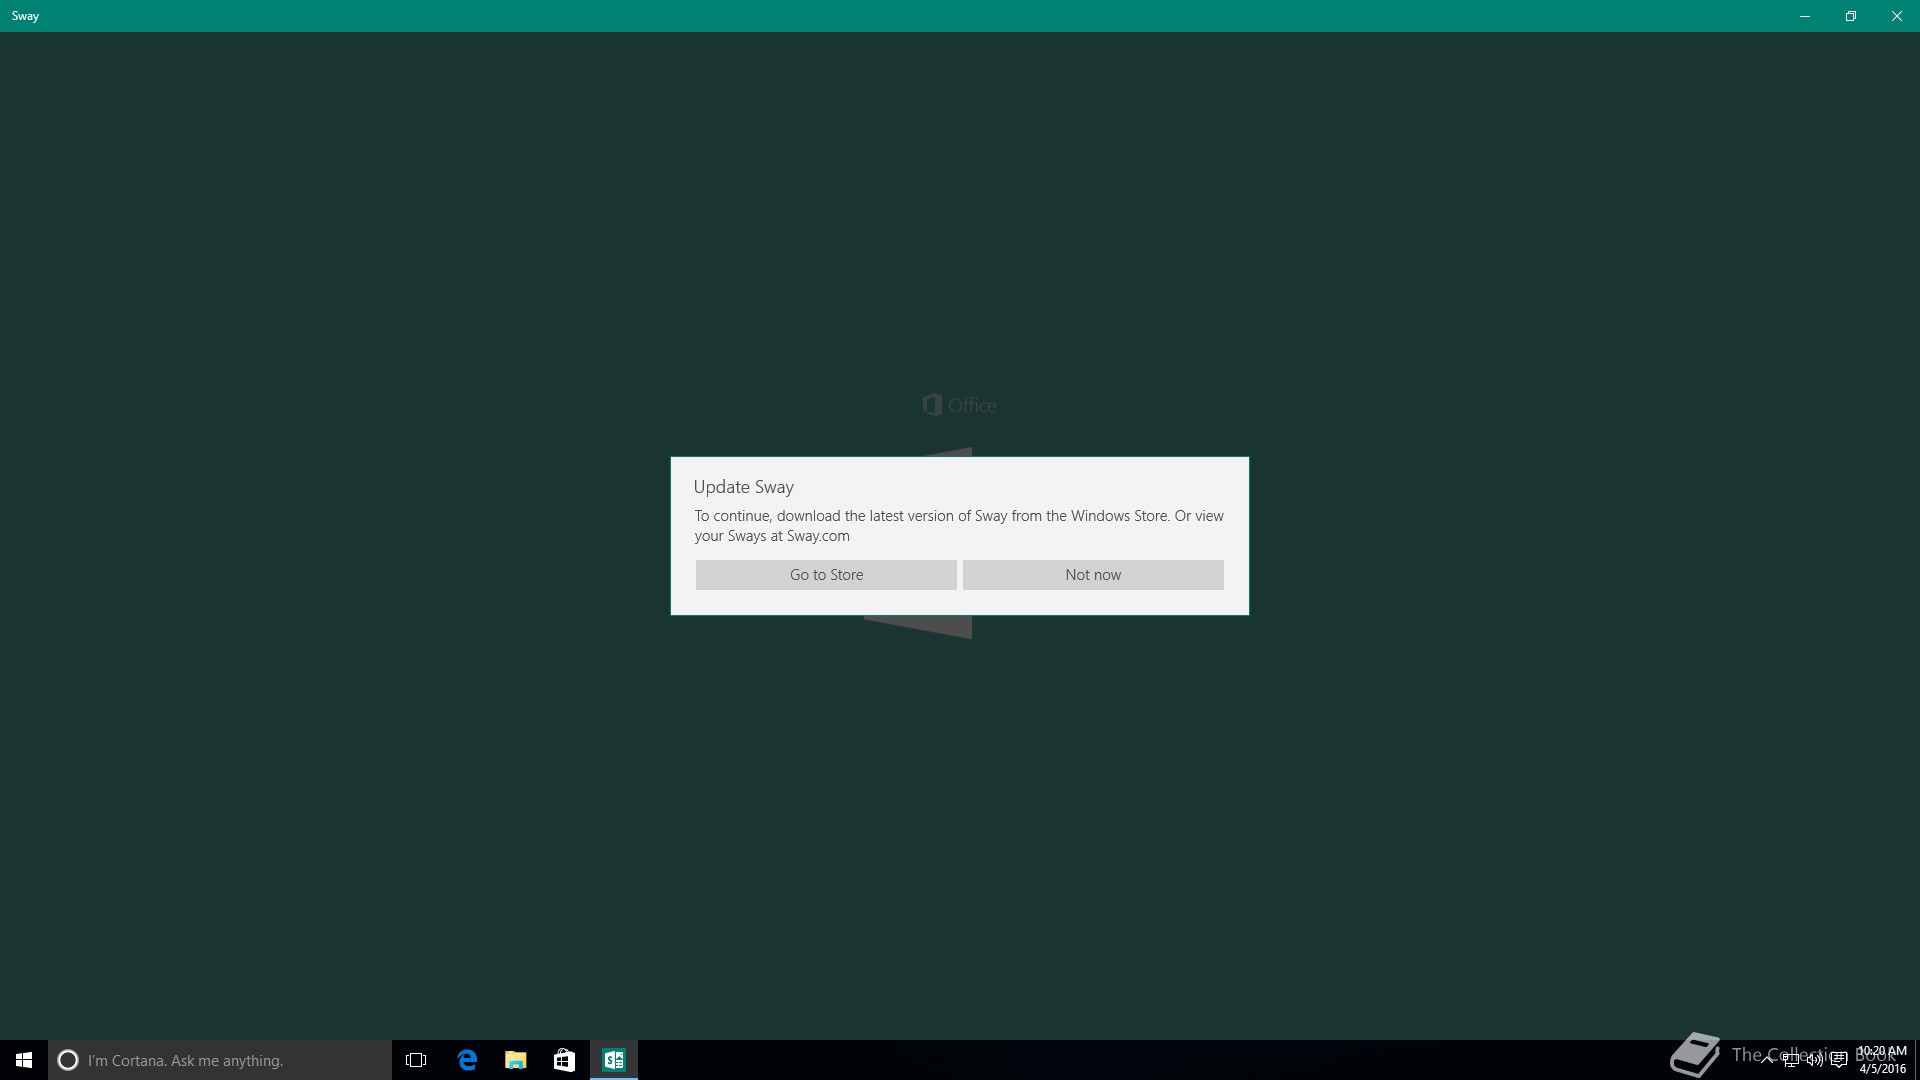Screen dimensions: 1920x1080
Task: Open File Explorer from the taskbar
Action: coord(516,1060)
